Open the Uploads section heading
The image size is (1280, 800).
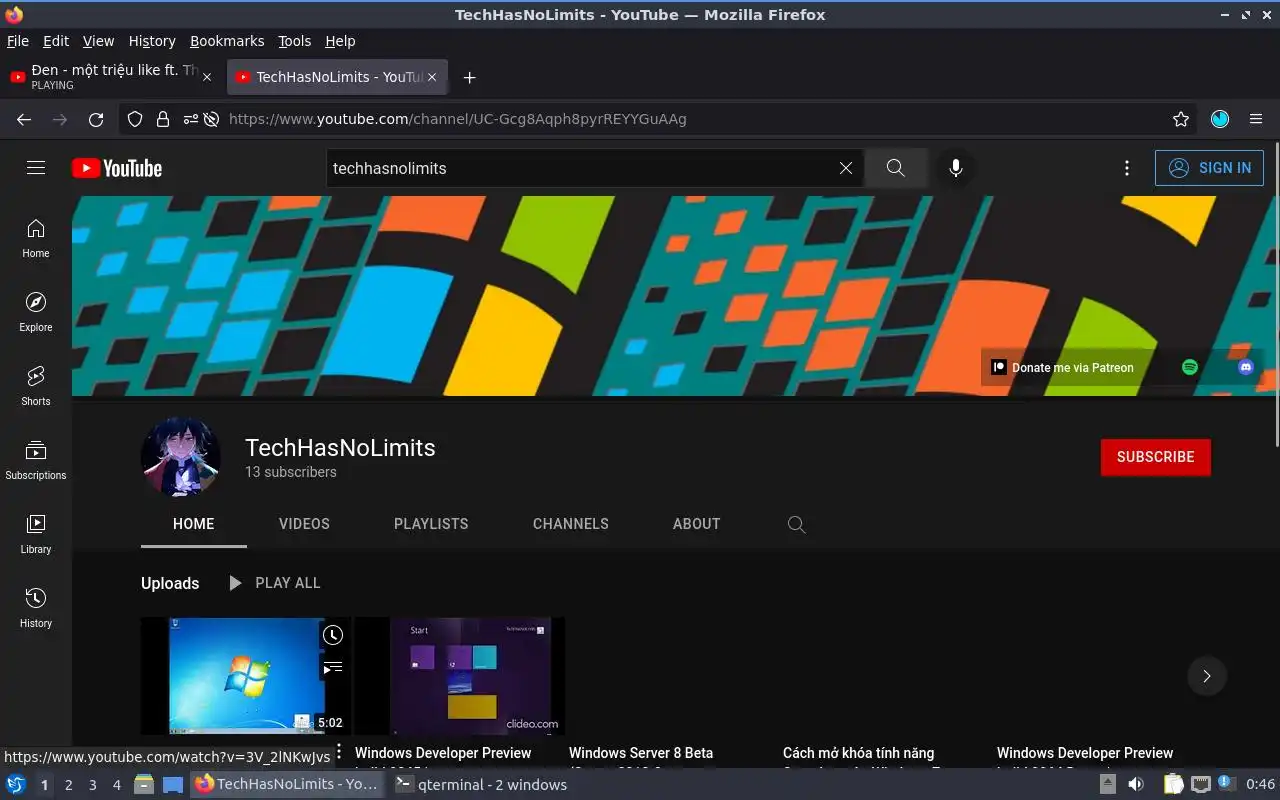(x=170, y=583)
